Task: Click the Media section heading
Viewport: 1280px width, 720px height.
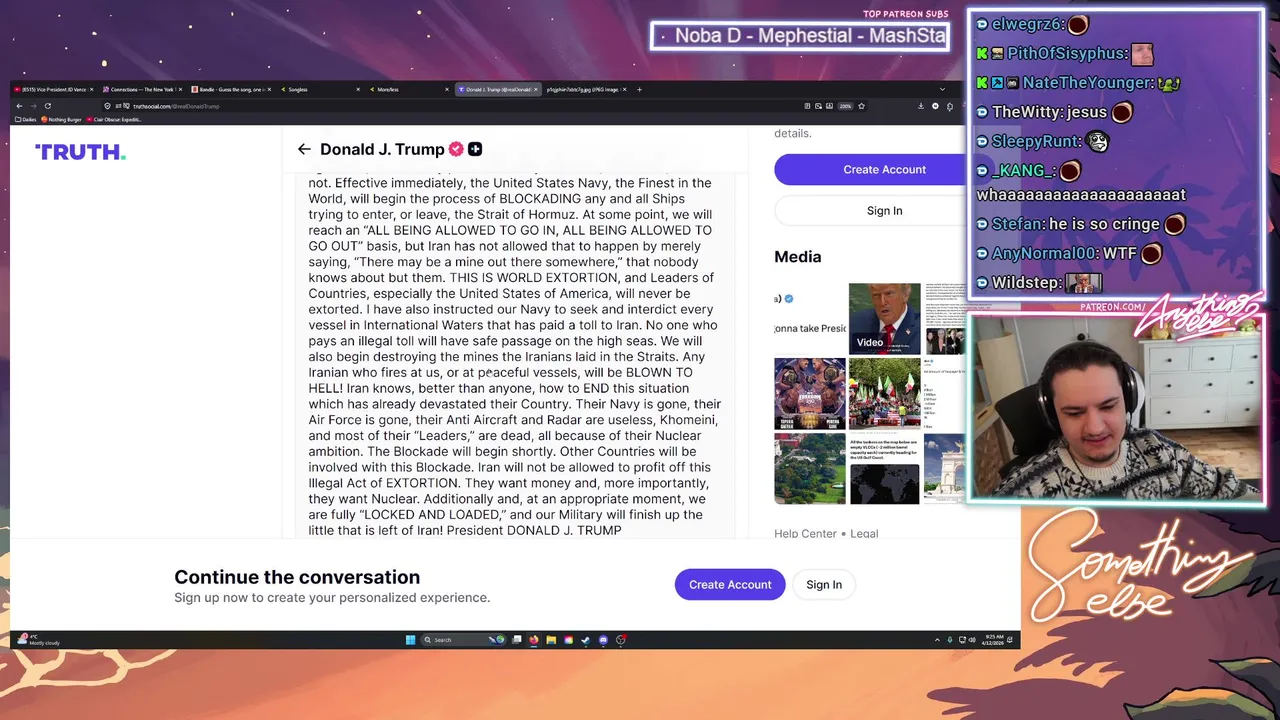Action: (x=797, y=257)
